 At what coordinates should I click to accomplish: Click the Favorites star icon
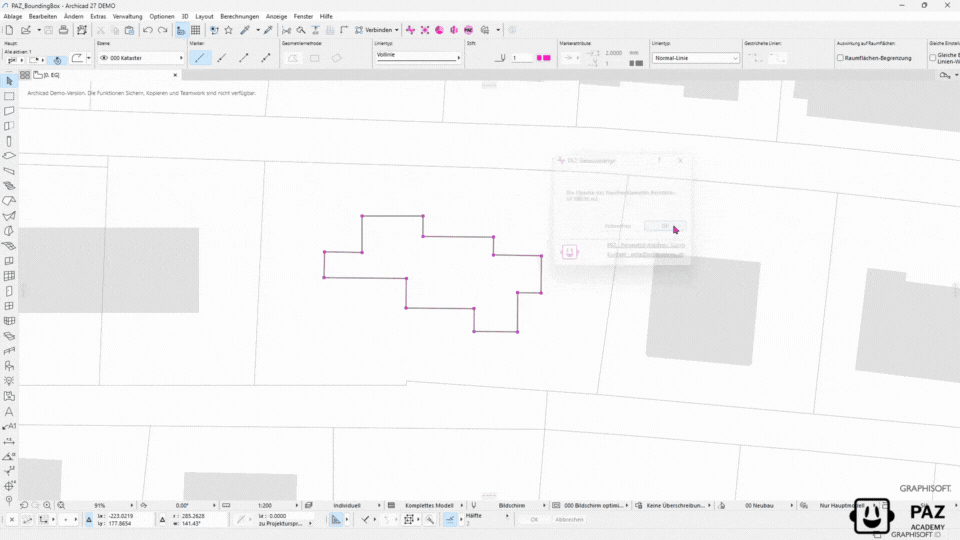(x=228, y=30)
